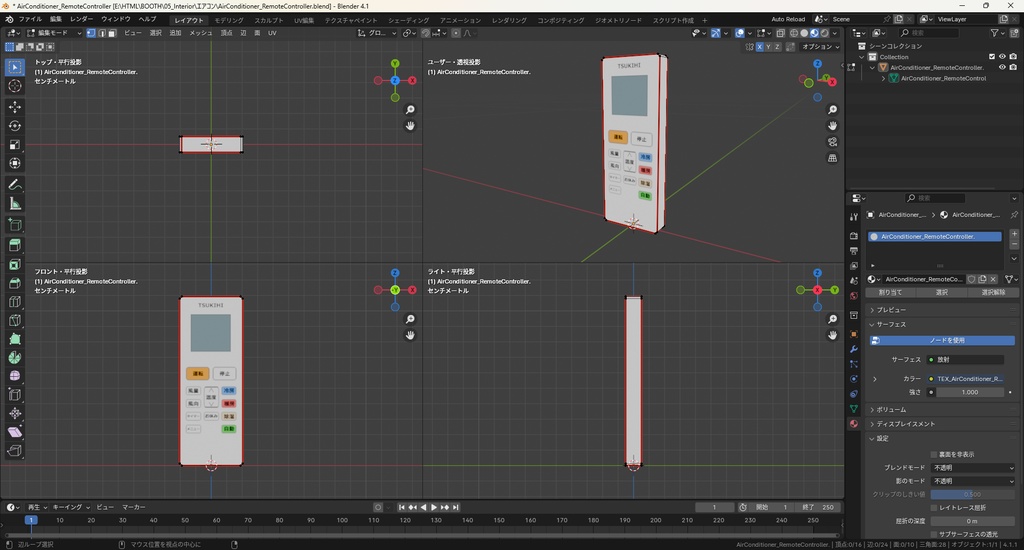Click the hand pan icon in top viewport

click(x=410, y=126)
